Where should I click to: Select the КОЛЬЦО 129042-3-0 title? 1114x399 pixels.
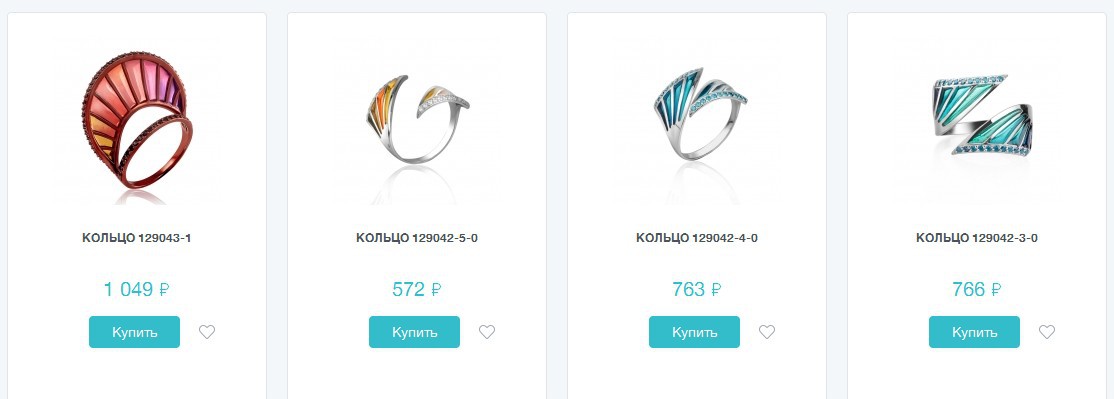[x=976, y=238]
